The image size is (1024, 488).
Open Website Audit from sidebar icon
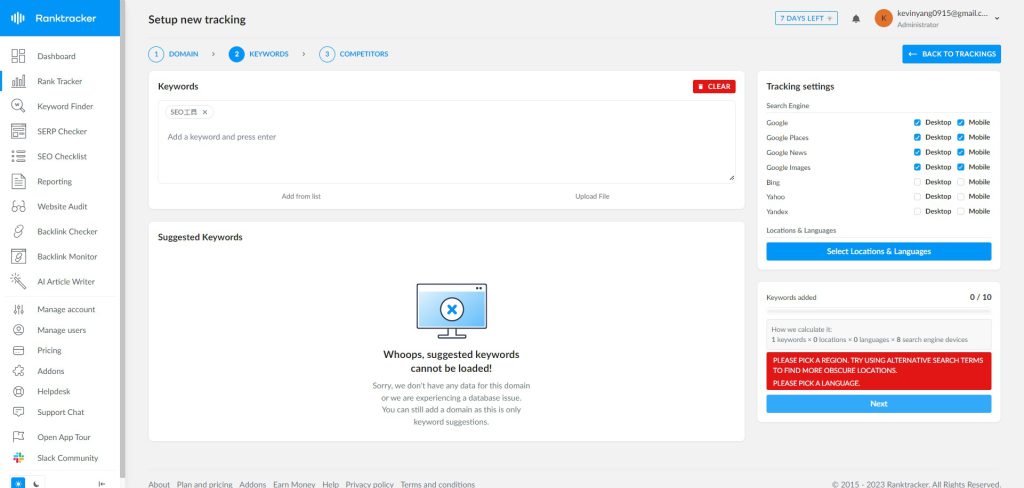[x=18, y=206]
